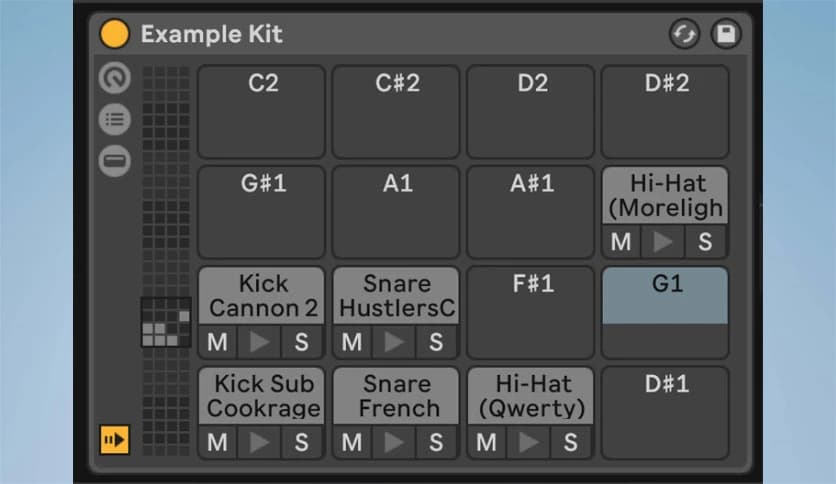This screenshot has width=836, height=484.
Task: Select the empty D#1 pad
Action: click(x=665, y=412)
